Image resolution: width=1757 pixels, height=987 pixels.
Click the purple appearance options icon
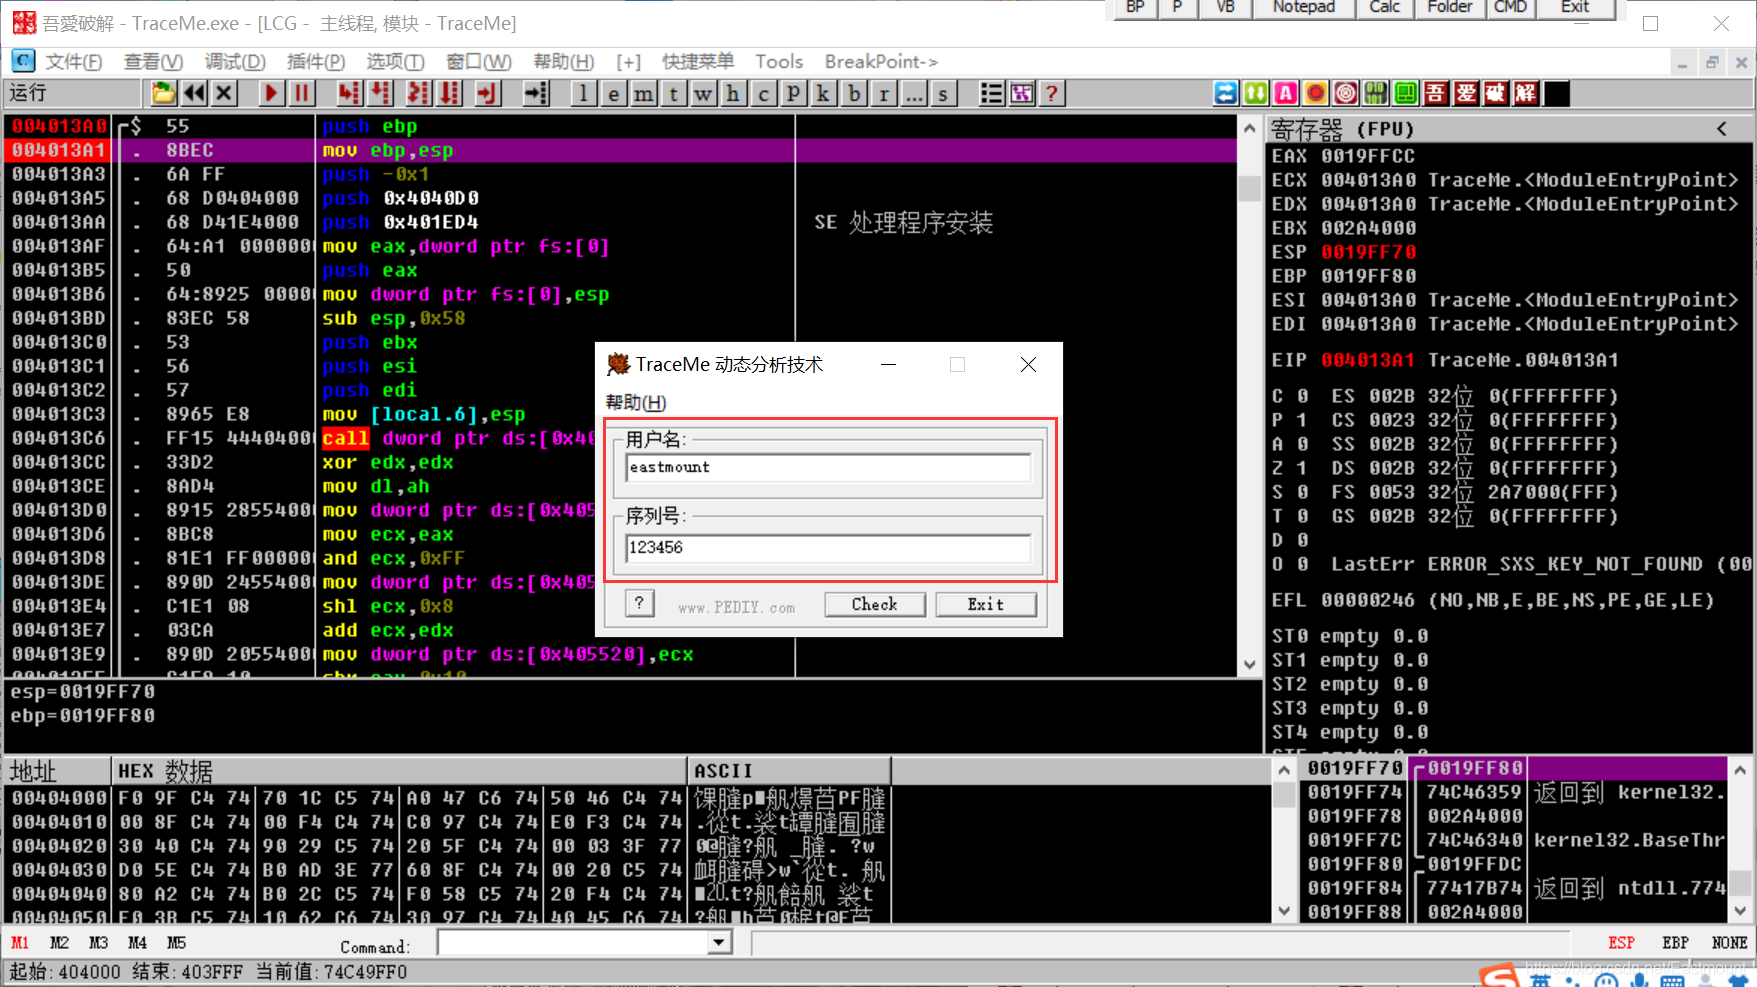1021,94
